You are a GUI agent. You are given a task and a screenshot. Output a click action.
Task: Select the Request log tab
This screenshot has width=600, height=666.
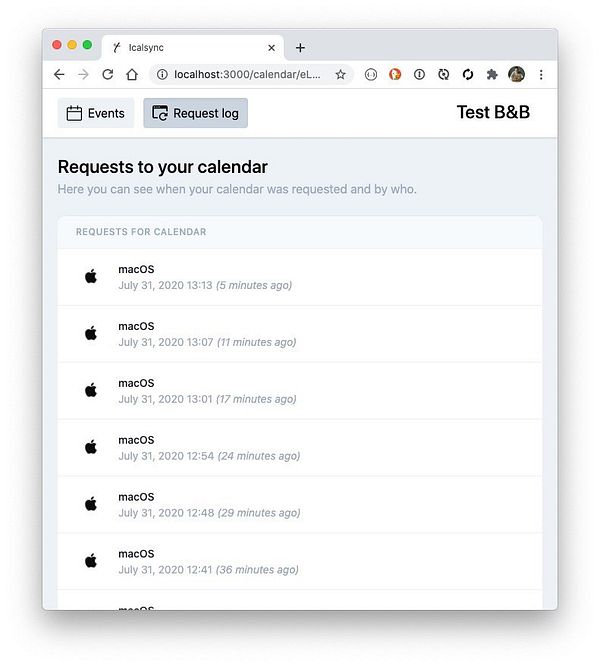pyautogui.click(x=195, y=113)
